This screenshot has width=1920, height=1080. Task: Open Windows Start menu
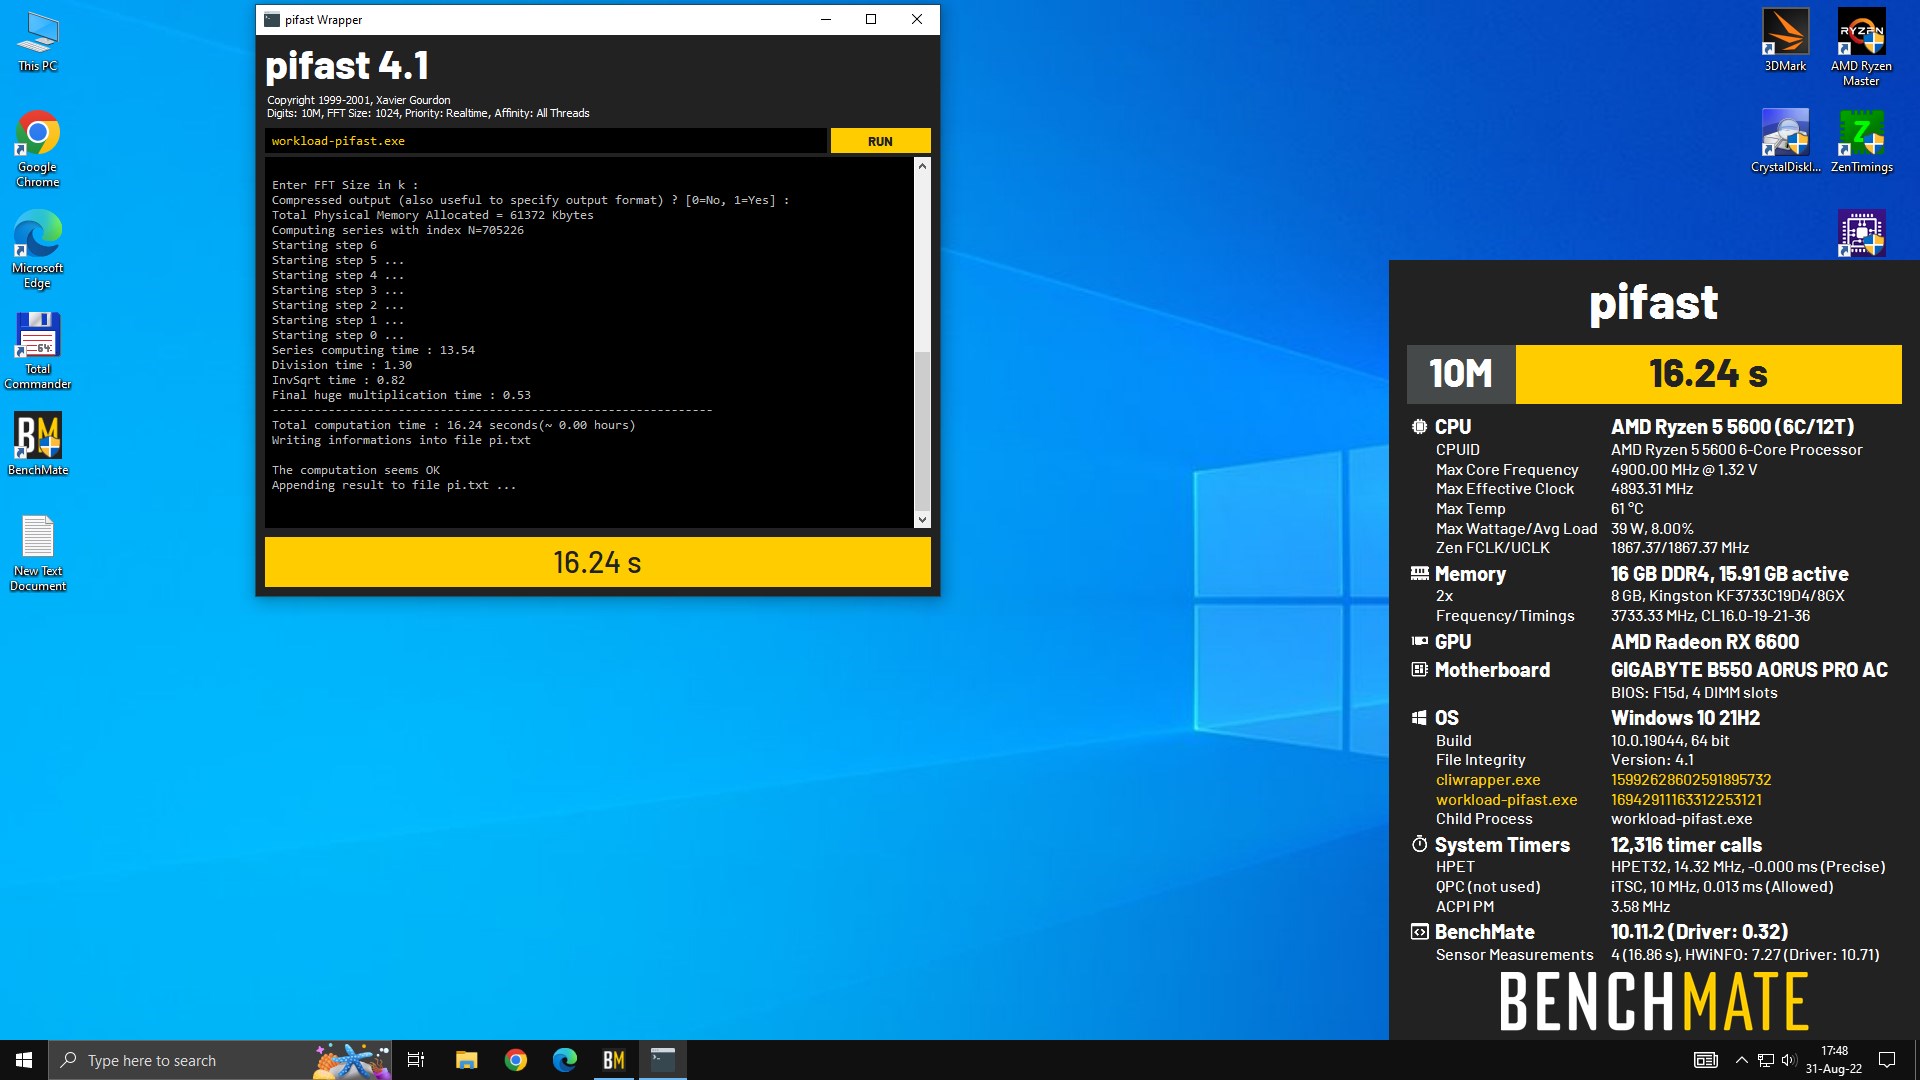(x=24, y=1060)
